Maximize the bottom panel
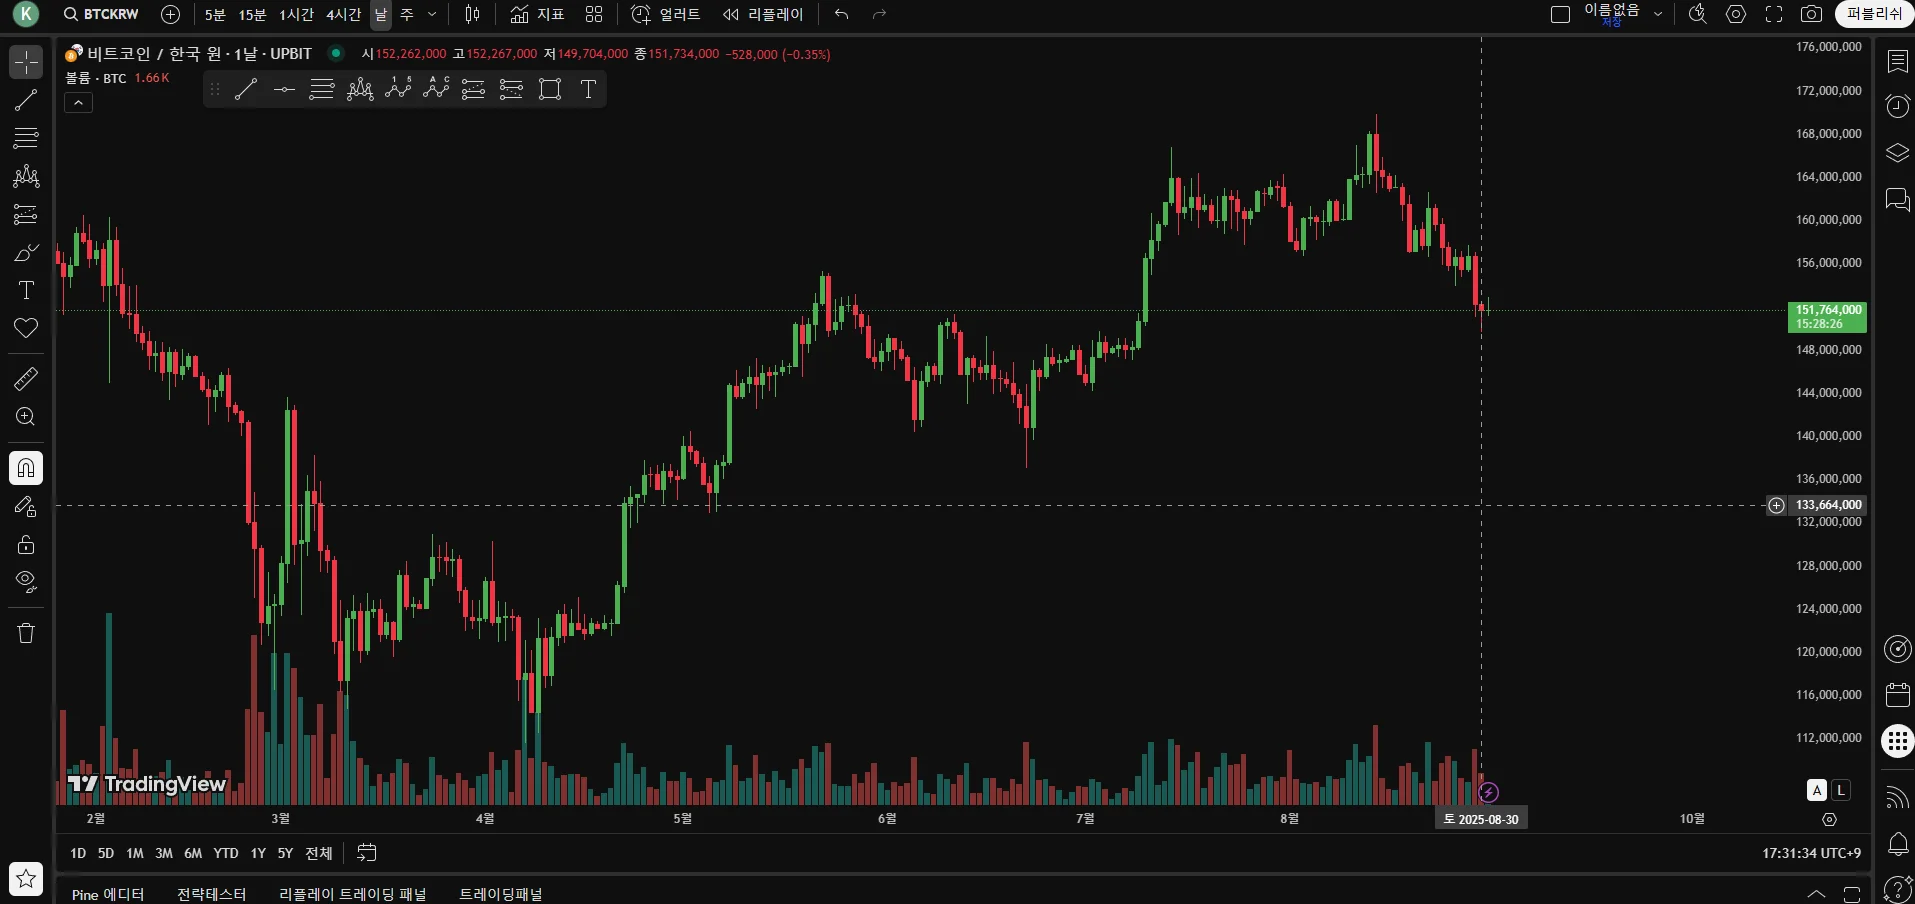1915x904 pixels. tap(1852, 893)
